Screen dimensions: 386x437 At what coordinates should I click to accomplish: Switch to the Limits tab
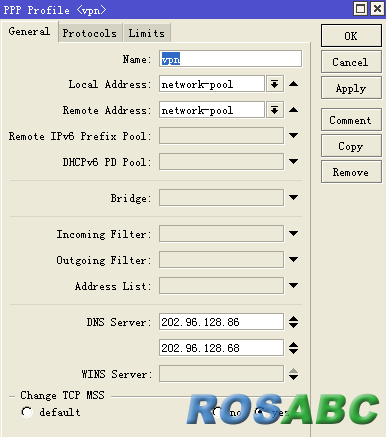pyautogui.click(x=147, y=33)
